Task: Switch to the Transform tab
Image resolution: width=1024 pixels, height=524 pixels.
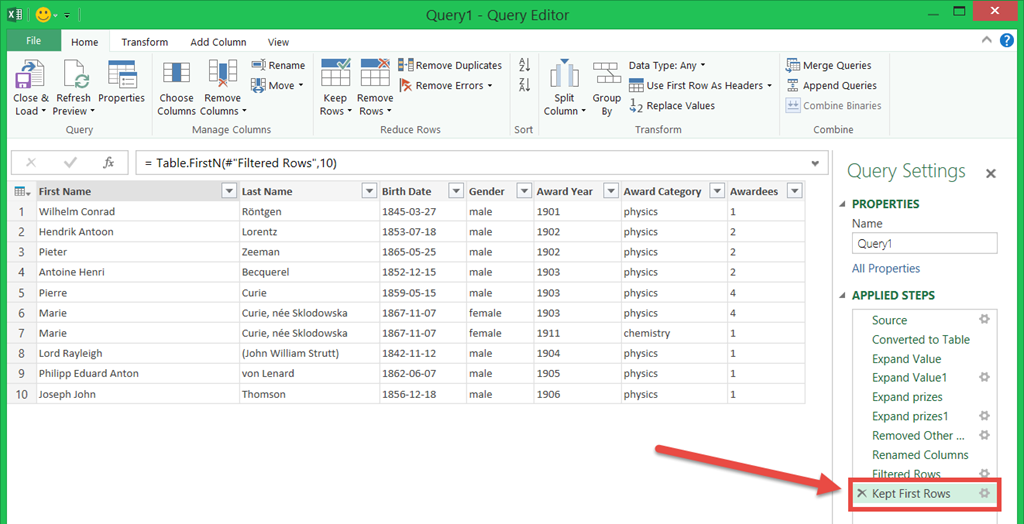Action: (x=145, y=42)
